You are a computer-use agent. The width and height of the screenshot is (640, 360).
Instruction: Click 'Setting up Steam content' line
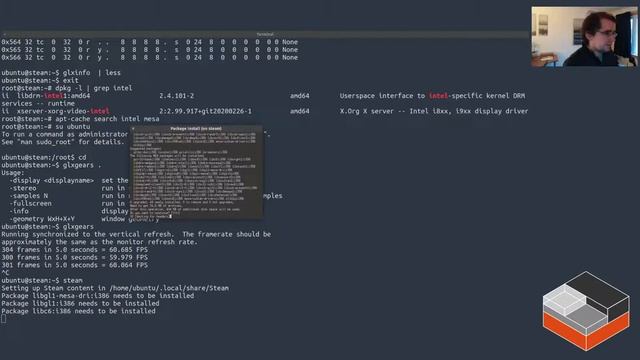115,288
